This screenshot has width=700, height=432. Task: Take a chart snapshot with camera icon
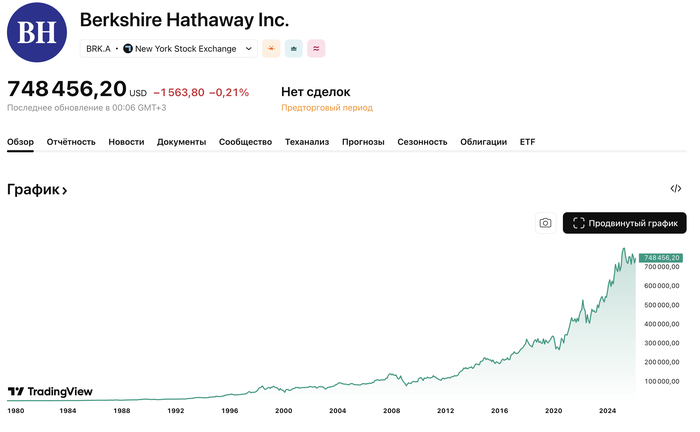pyautogui.click(x=545, y=223)
